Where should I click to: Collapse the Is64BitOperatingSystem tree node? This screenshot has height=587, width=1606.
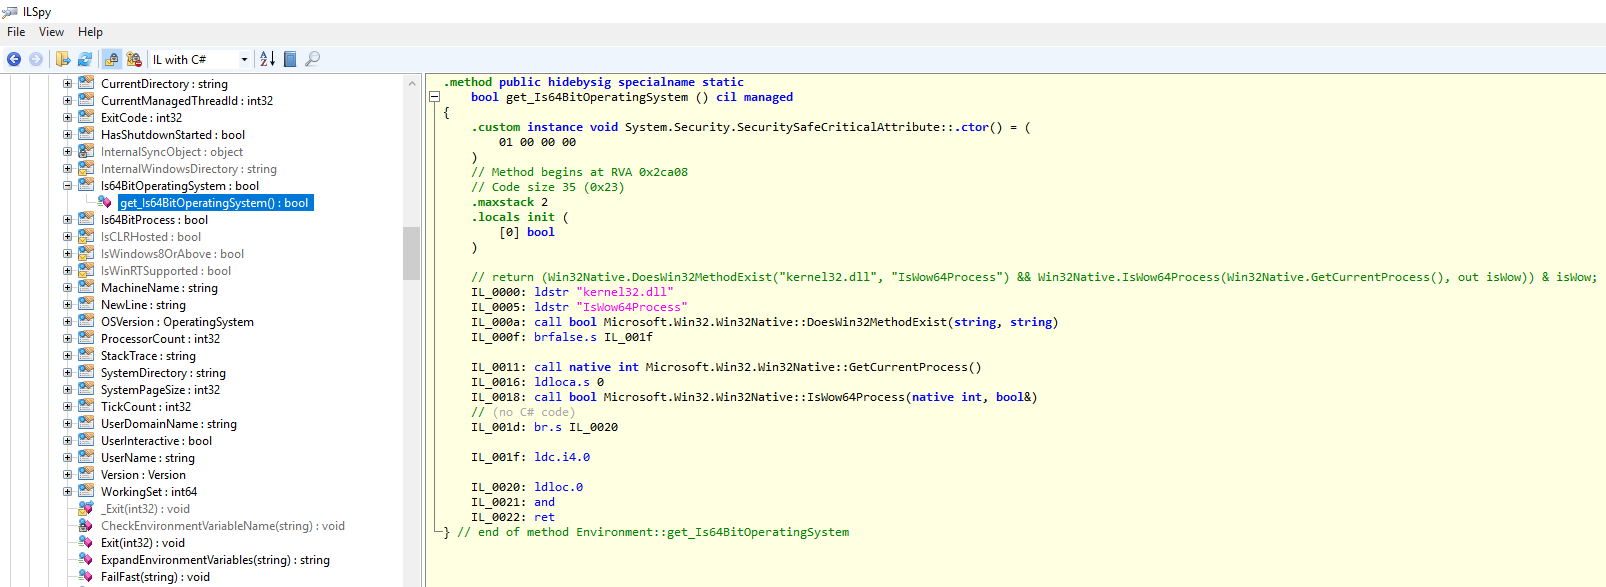(67, 186)
